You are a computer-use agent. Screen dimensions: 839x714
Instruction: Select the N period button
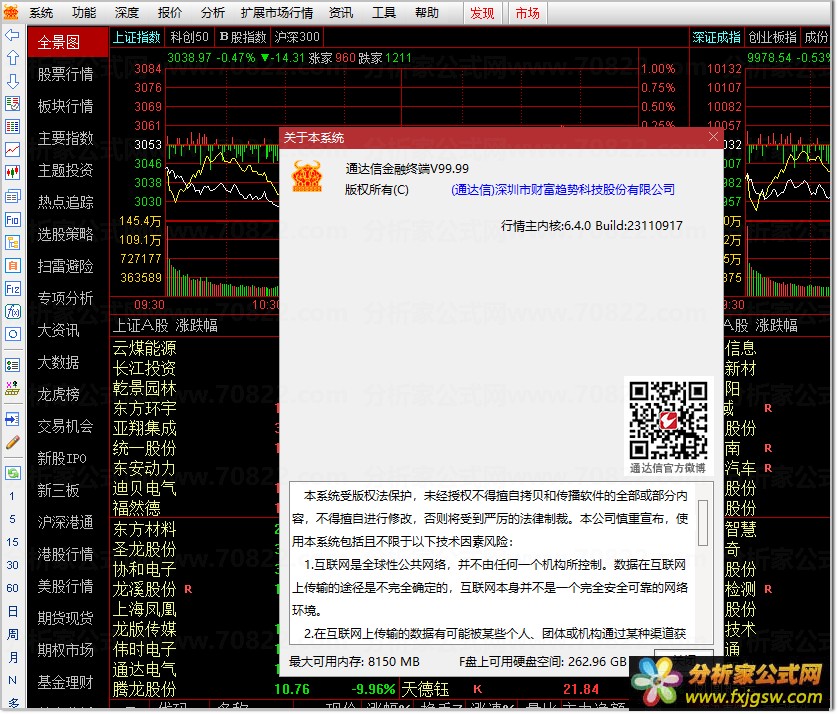(x=12, y=680)
